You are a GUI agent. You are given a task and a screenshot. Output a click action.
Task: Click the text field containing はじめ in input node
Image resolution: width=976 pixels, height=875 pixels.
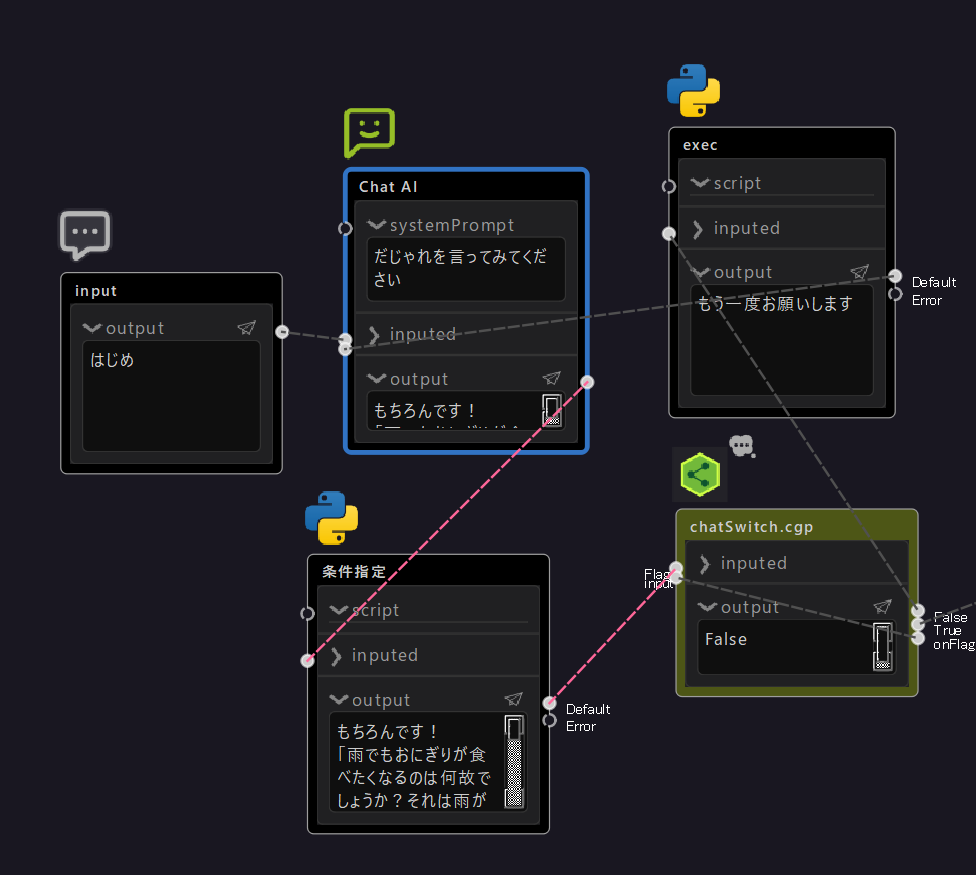click(170, 395)
